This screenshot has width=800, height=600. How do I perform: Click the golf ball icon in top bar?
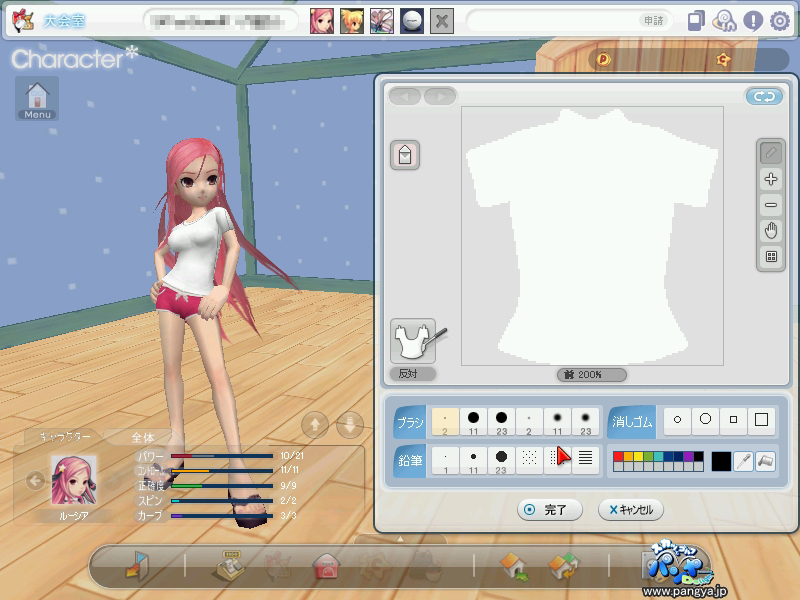pyautogui.click(x=412, y=21)
